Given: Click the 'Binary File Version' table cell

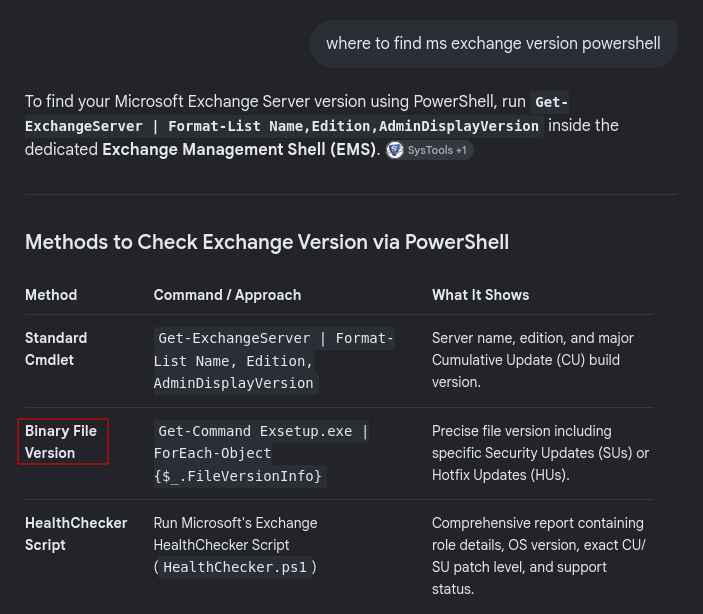Looking at the screenshot, I should tap(61, 442).
